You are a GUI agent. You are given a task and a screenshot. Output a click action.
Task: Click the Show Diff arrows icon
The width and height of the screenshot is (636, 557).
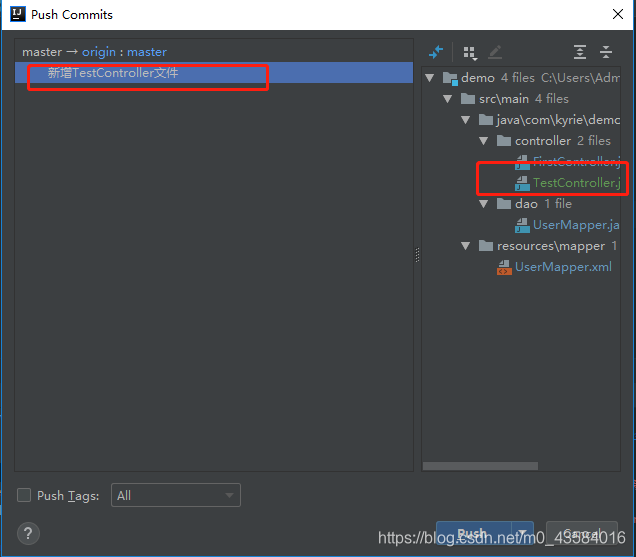tap(436, 52)
